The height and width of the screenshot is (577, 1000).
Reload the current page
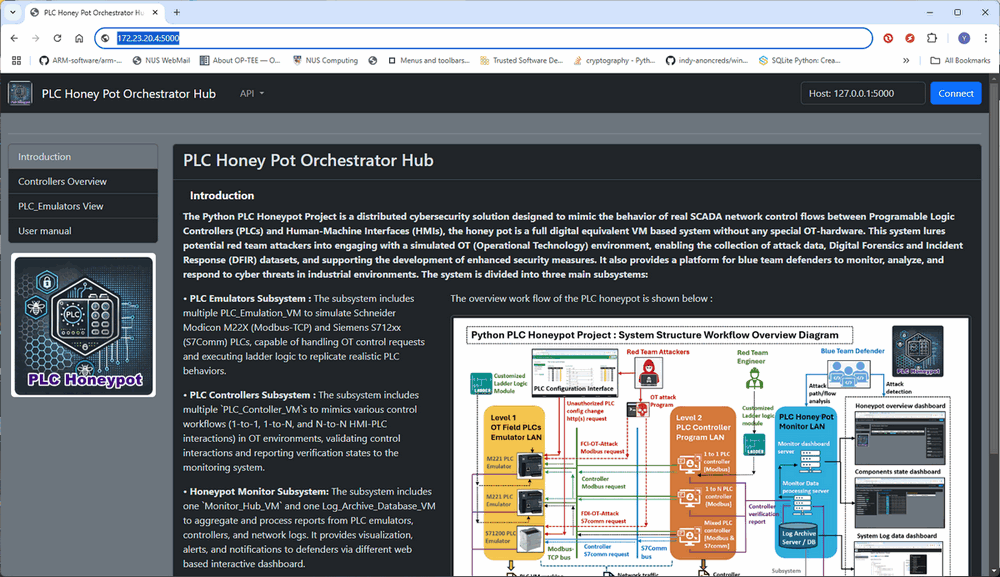[x=57, y=38]
